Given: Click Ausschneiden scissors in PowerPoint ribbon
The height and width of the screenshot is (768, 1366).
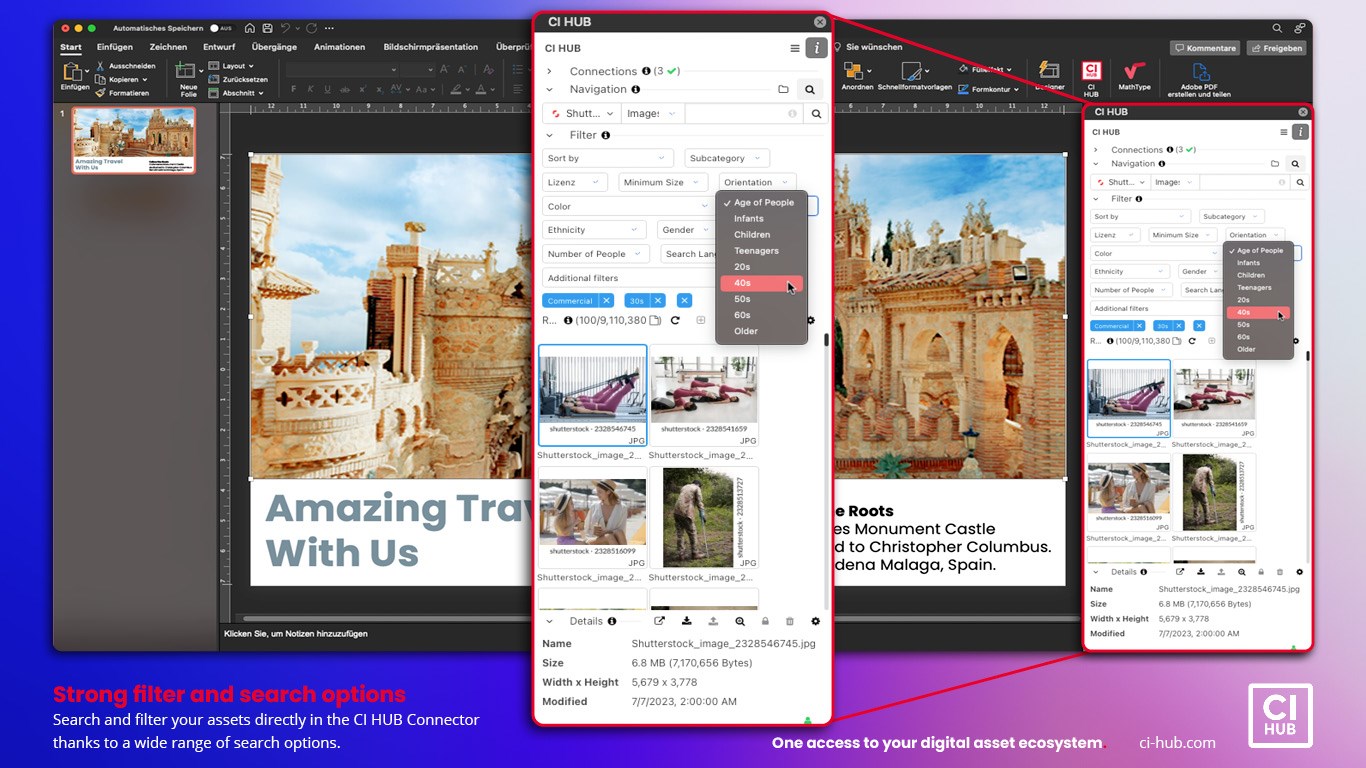Looking at the screenshot, I should (100, 66).
